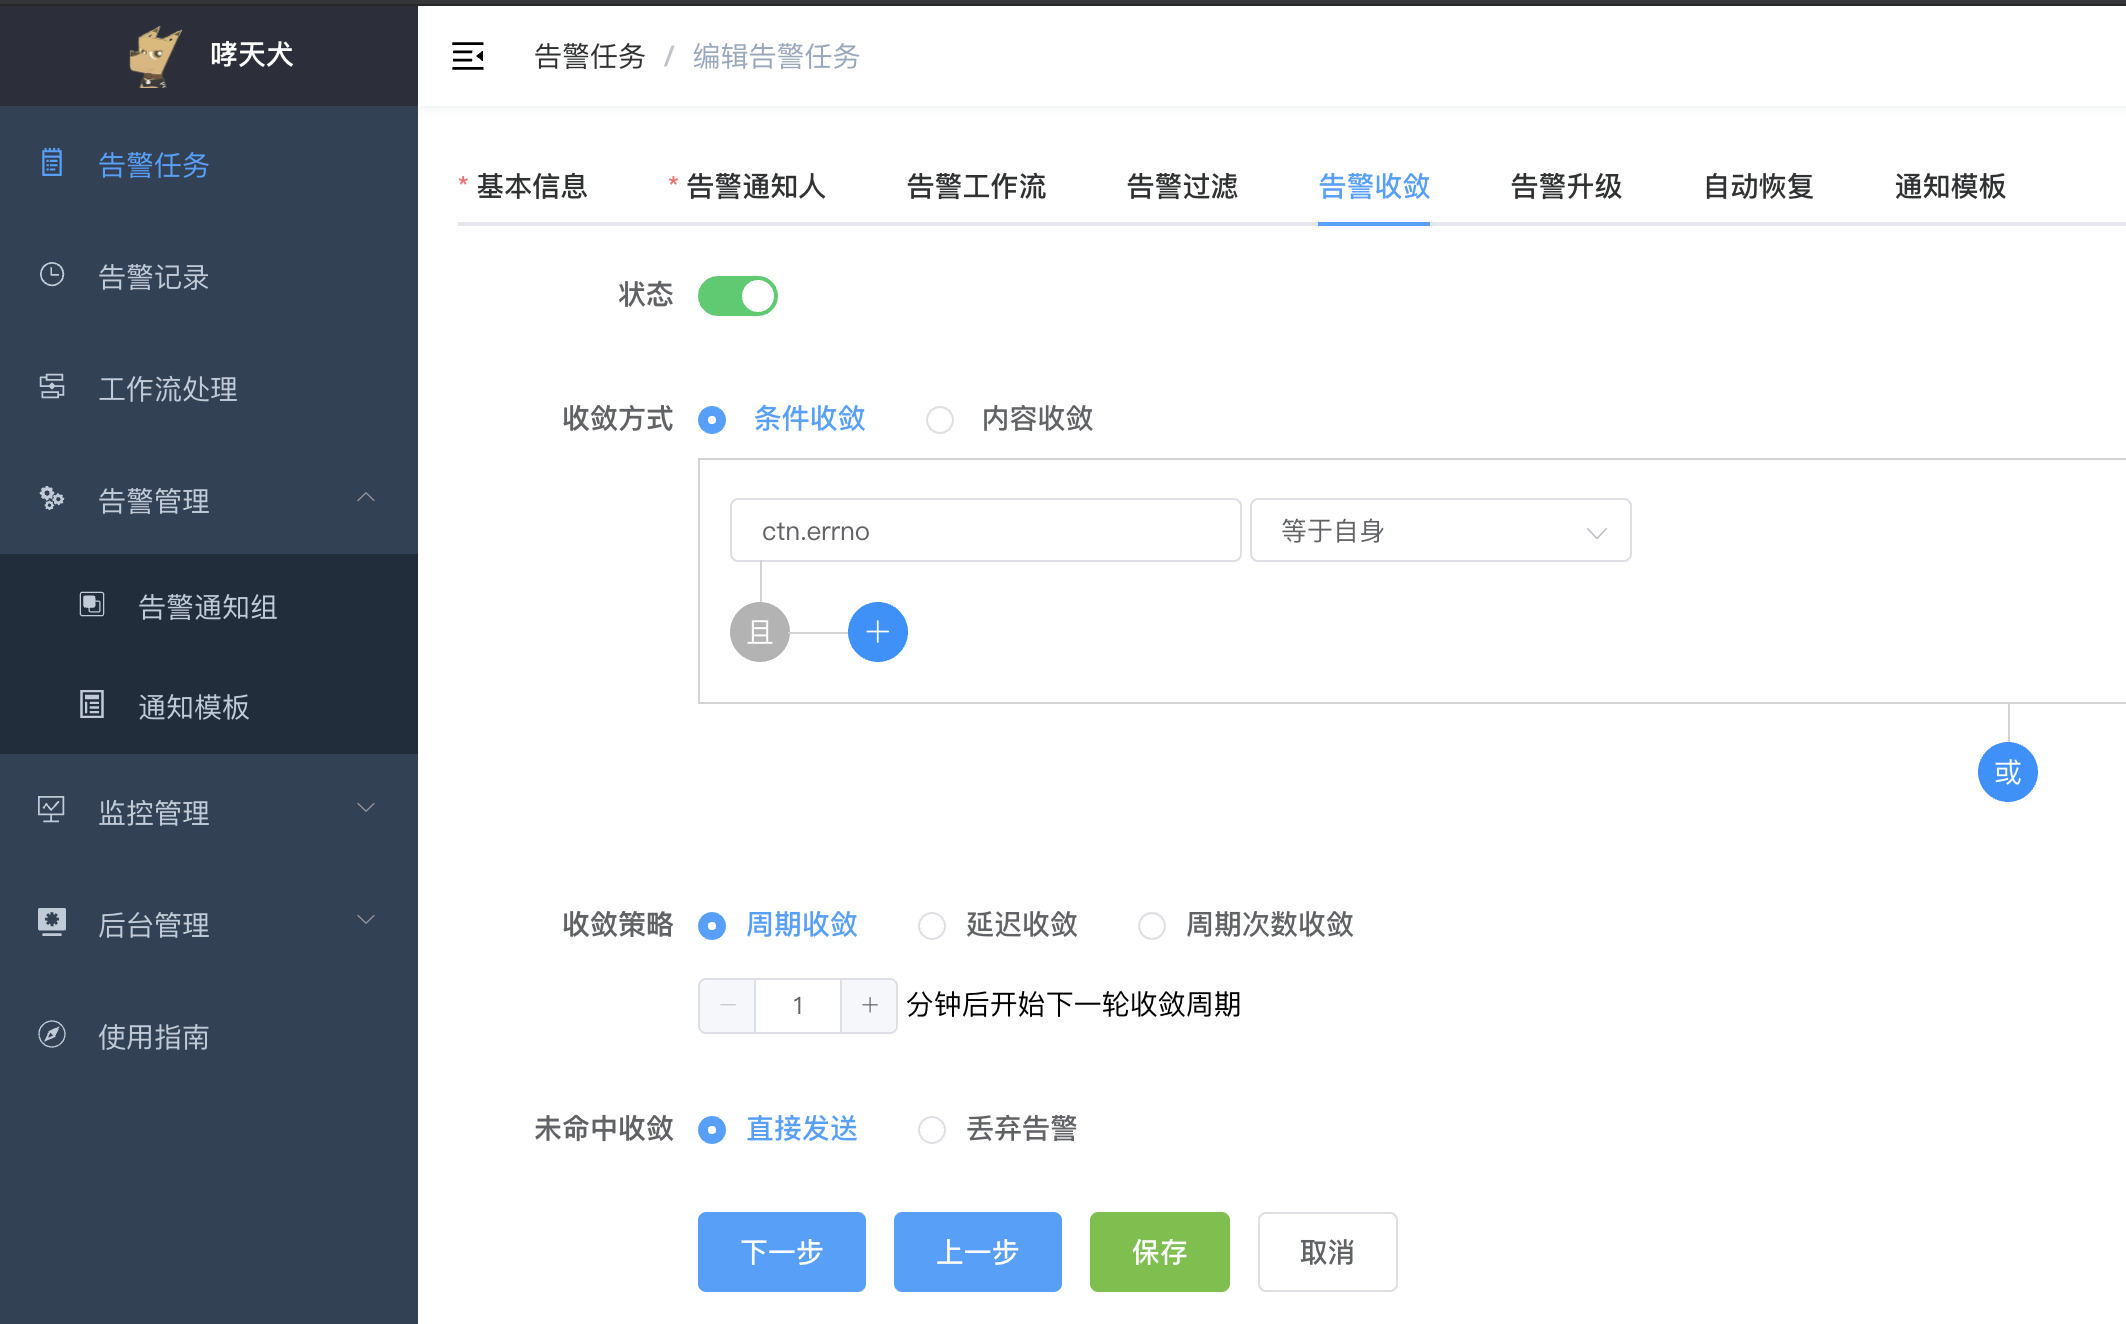Screen dimensions: 2126x1324
Task: Click the 工作流处理 sidebar icon
Action: [52, 387]
